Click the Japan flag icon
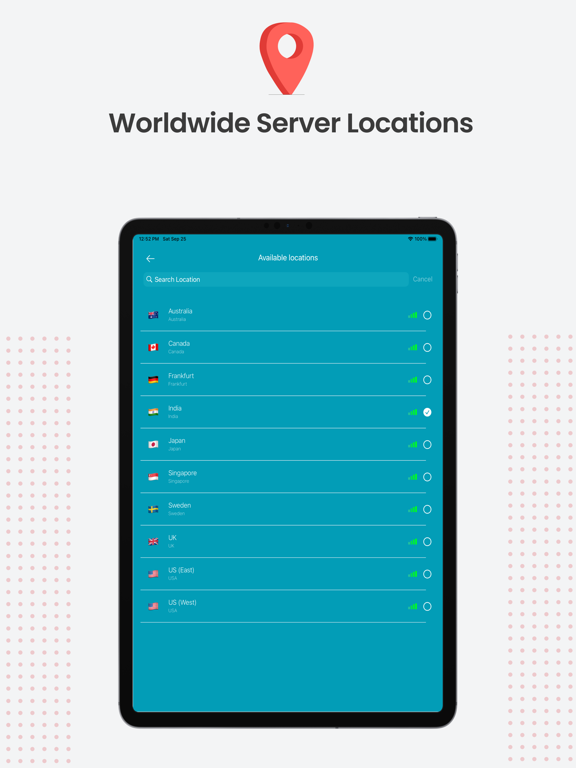The width and height of the screenshot is (576, 768). click(x=153, y=445)
